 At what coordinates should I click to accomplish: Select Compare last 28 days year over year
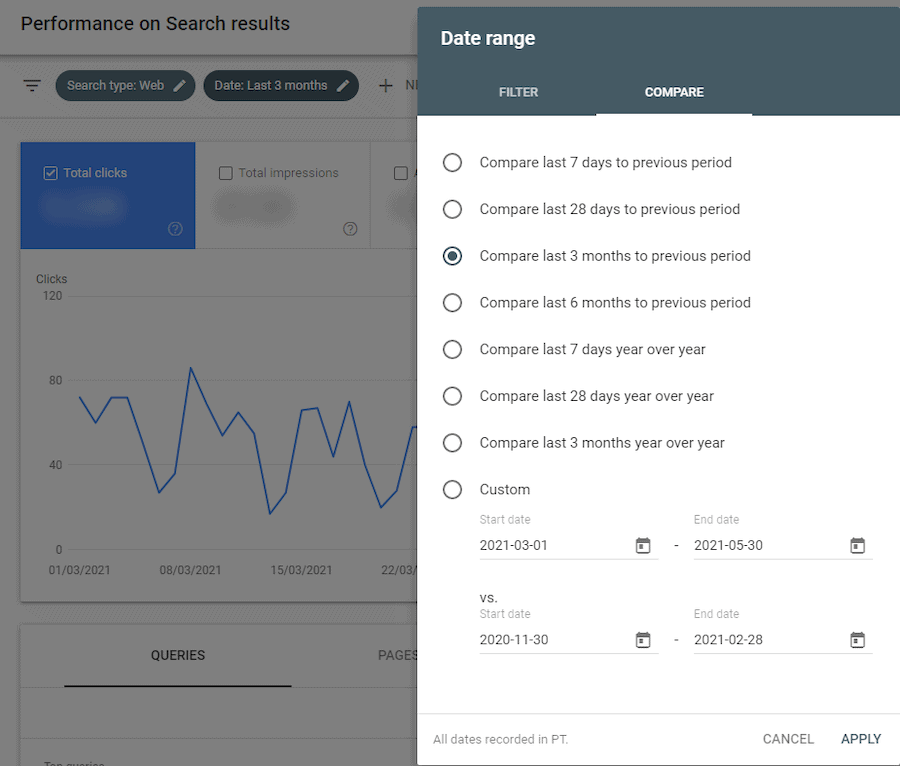tap(452, 396)
